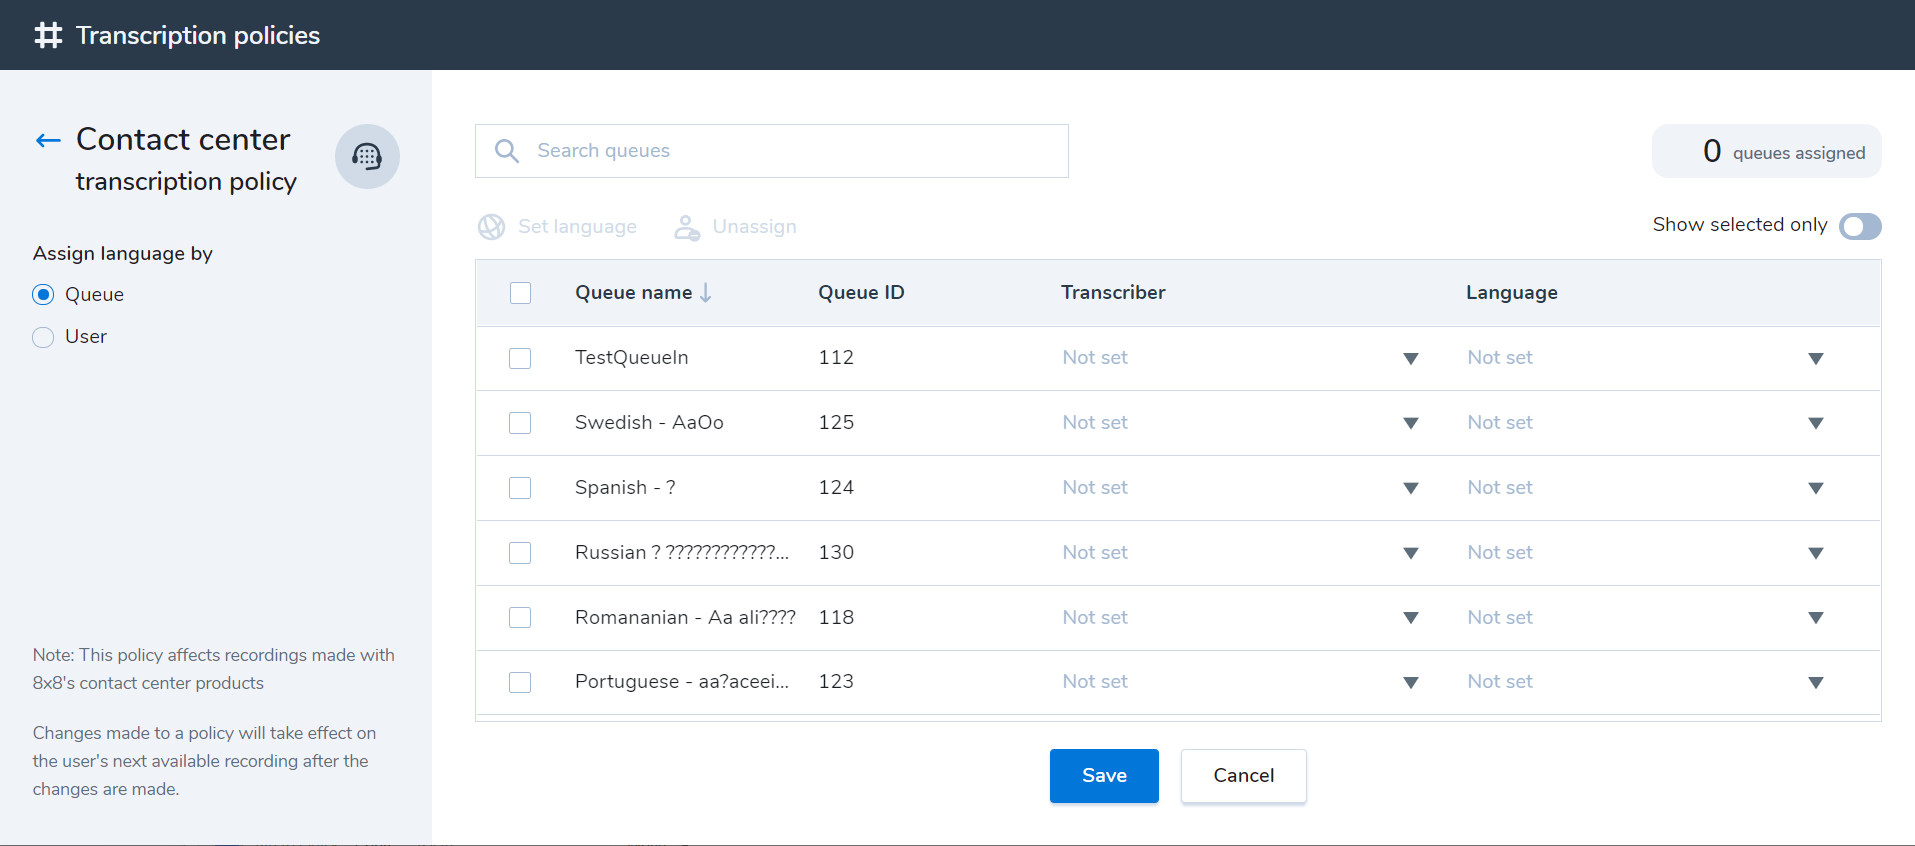Open Transcriber dropdown for TestQueueIn
The image size is (1915, 846).
[x=1410, y=358]
